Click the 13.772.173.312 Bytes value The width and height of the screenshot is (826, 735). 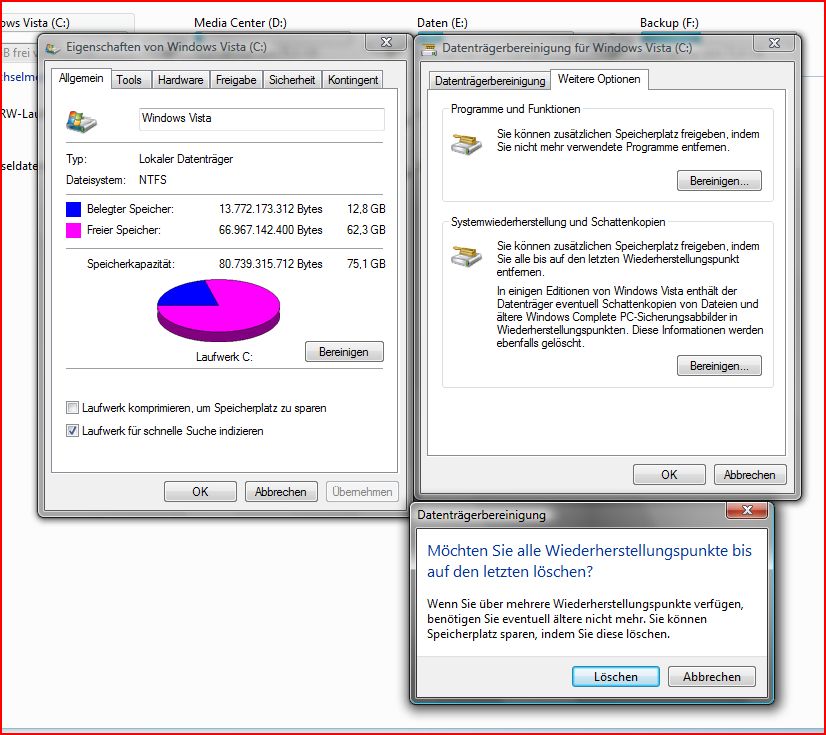271,209
